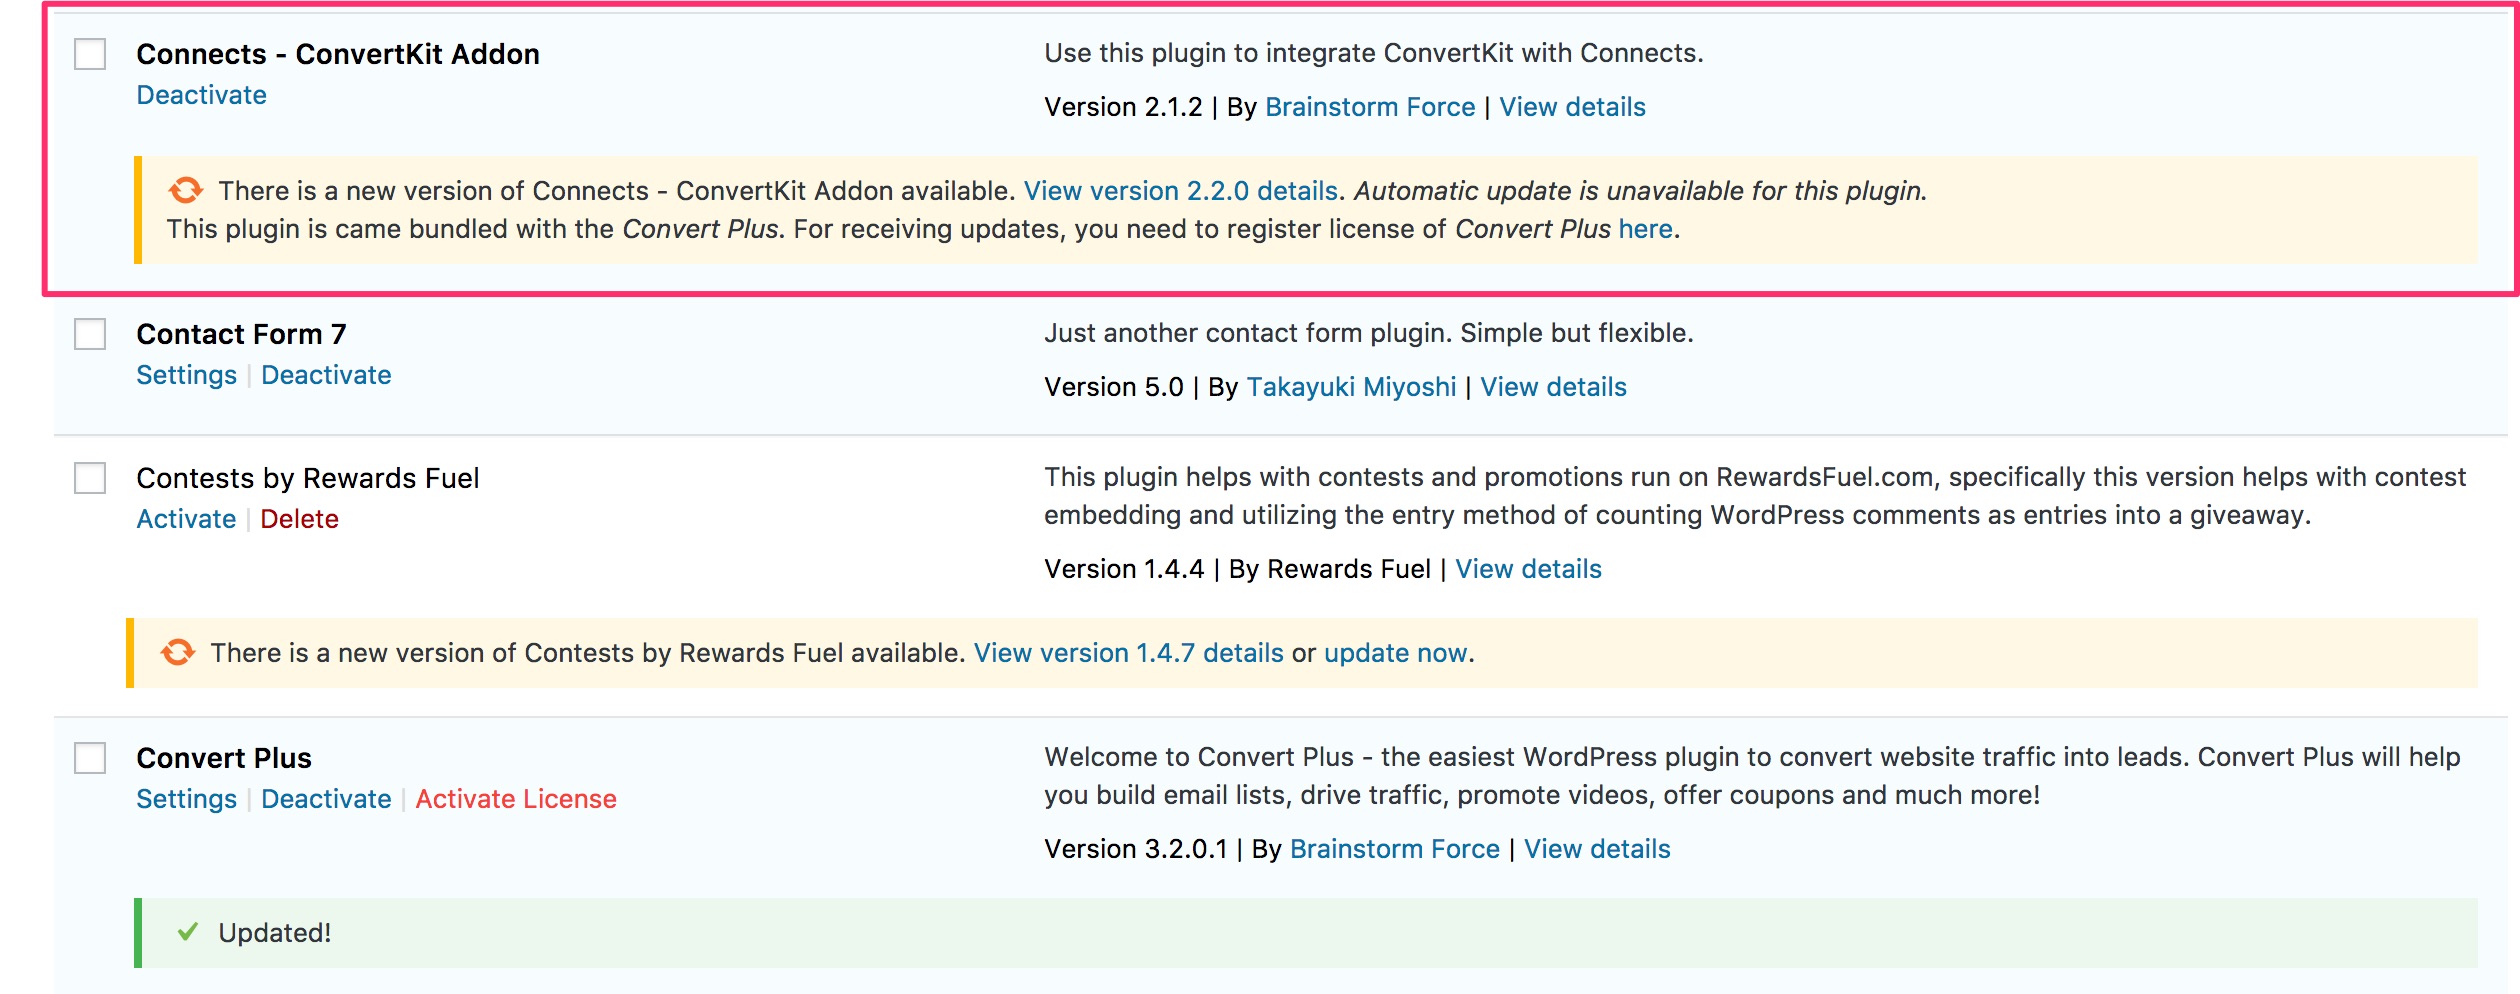Click the Contests by Rewards Fuel name
This screenshot has width=2520, height=994.
[x=308, y=478]
